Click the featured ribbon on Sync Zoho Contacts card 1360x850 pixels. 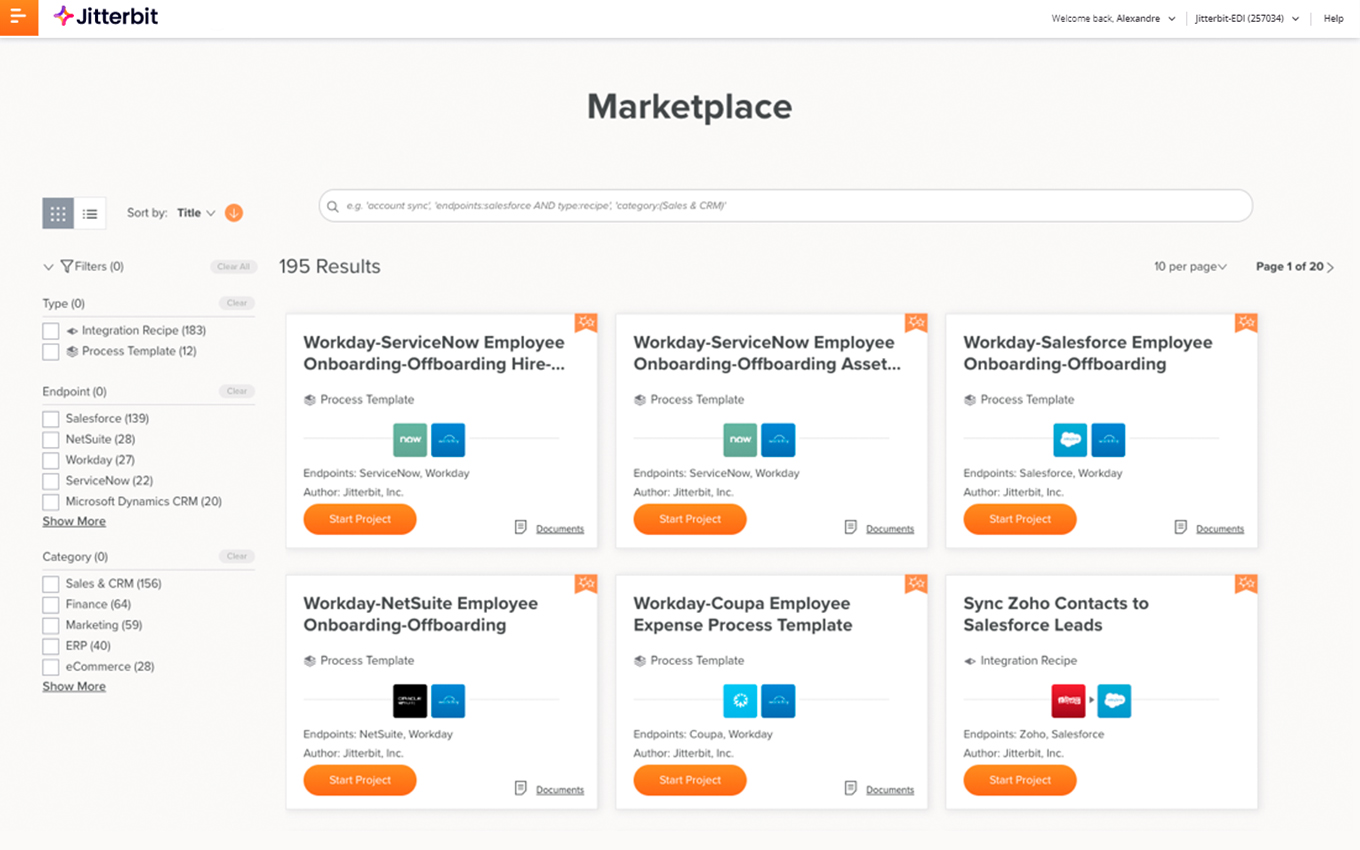tap(1246, 584)
